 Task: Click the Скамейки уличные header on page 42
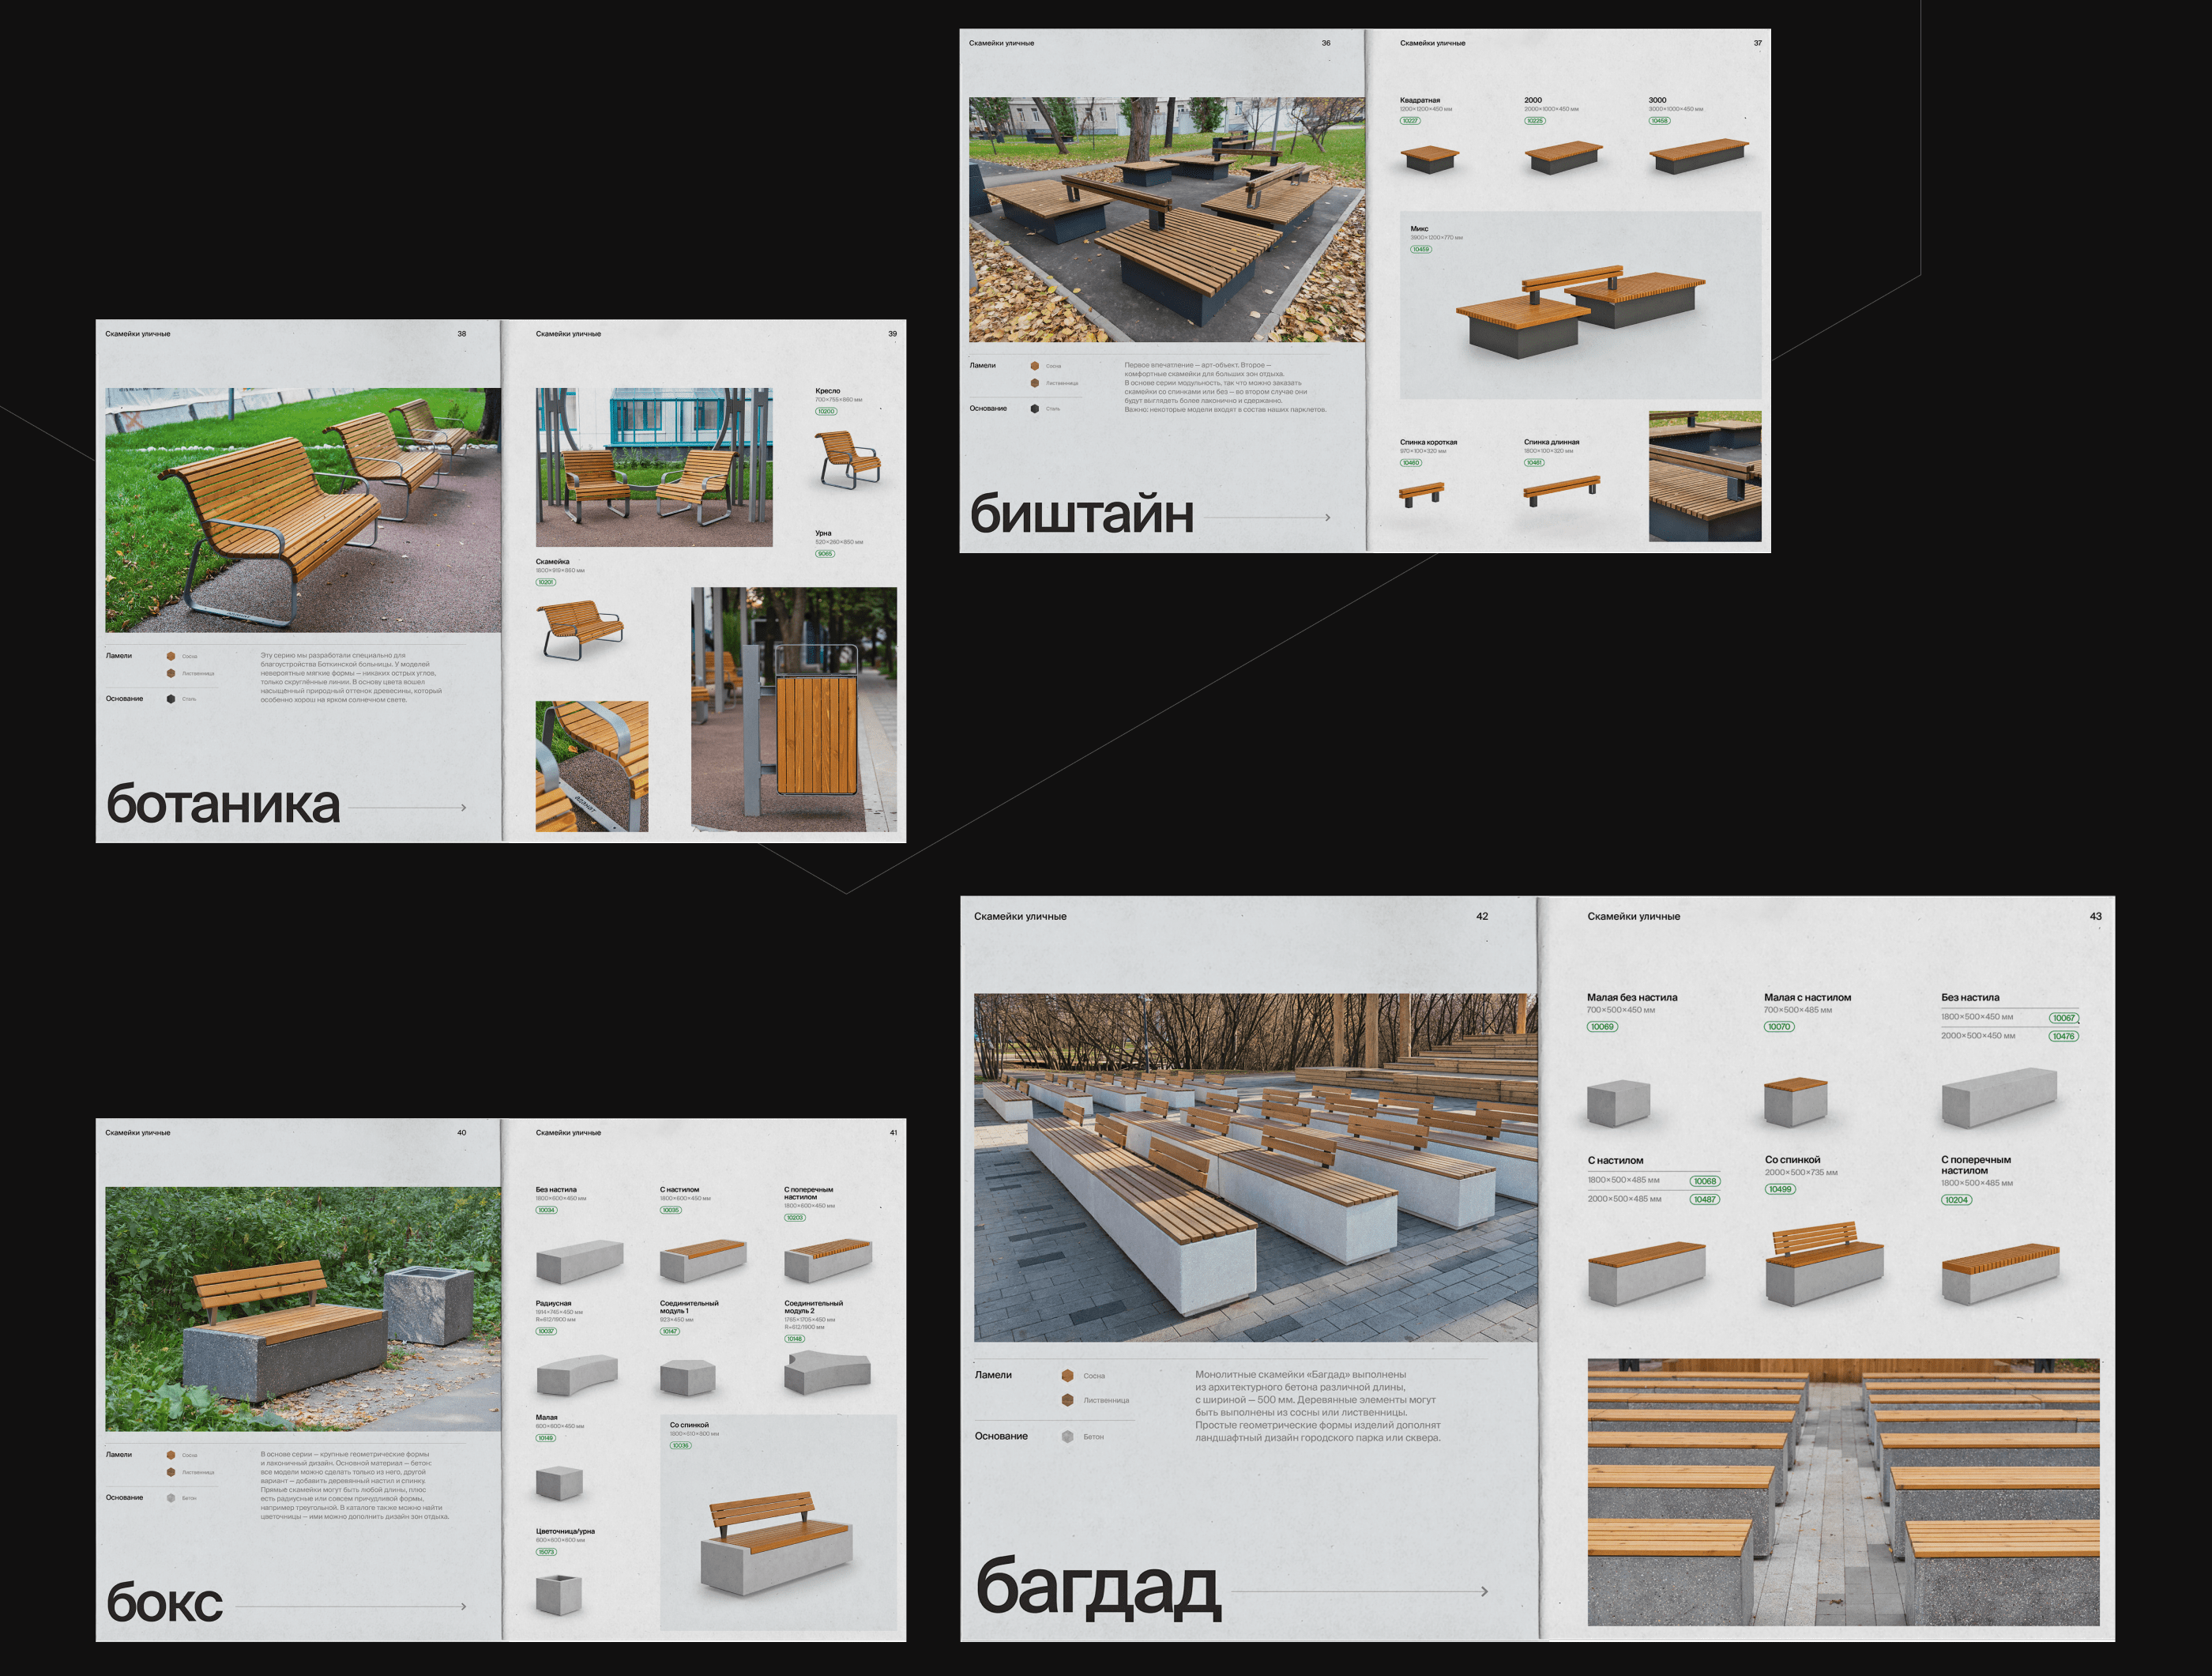1020,916
